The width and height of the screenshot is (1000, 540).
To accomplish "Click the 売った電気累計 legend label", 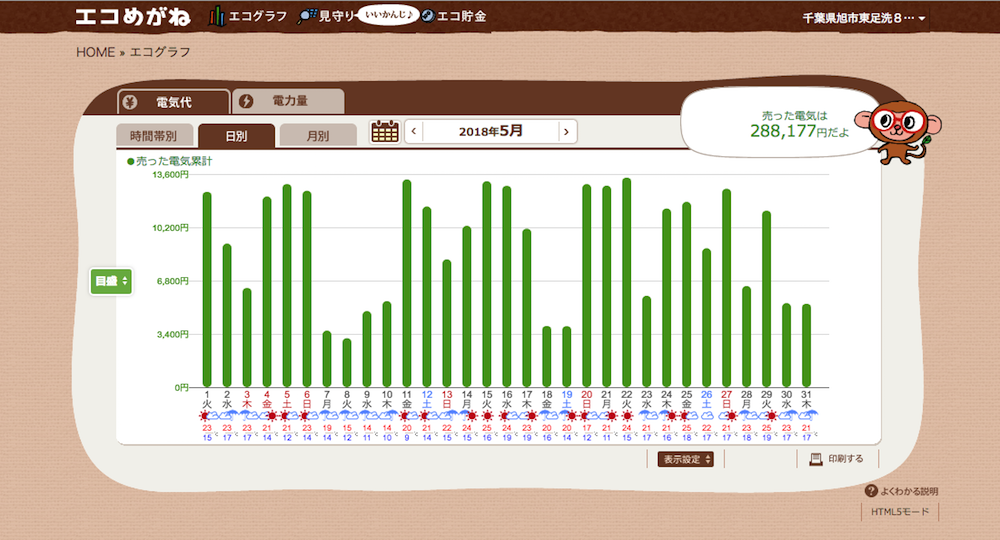I will pyautogui.click(x=170, y=161).
